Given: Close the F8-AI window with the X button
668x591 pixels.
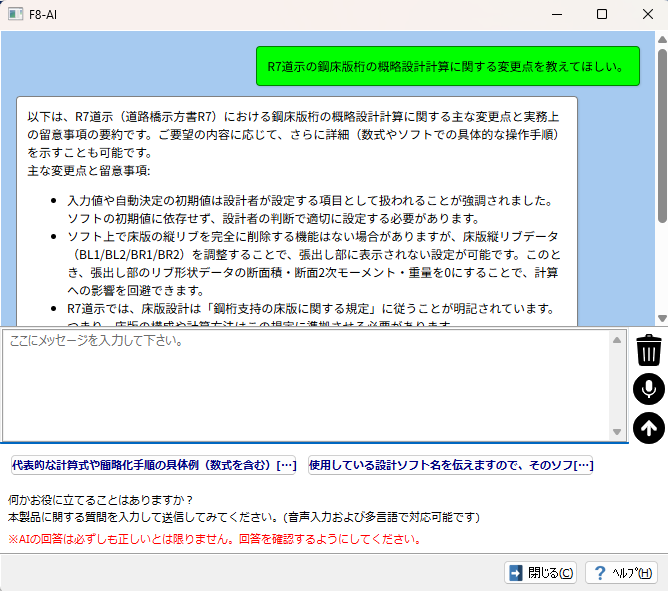Looking at the screenshot, I should [648, 14].
